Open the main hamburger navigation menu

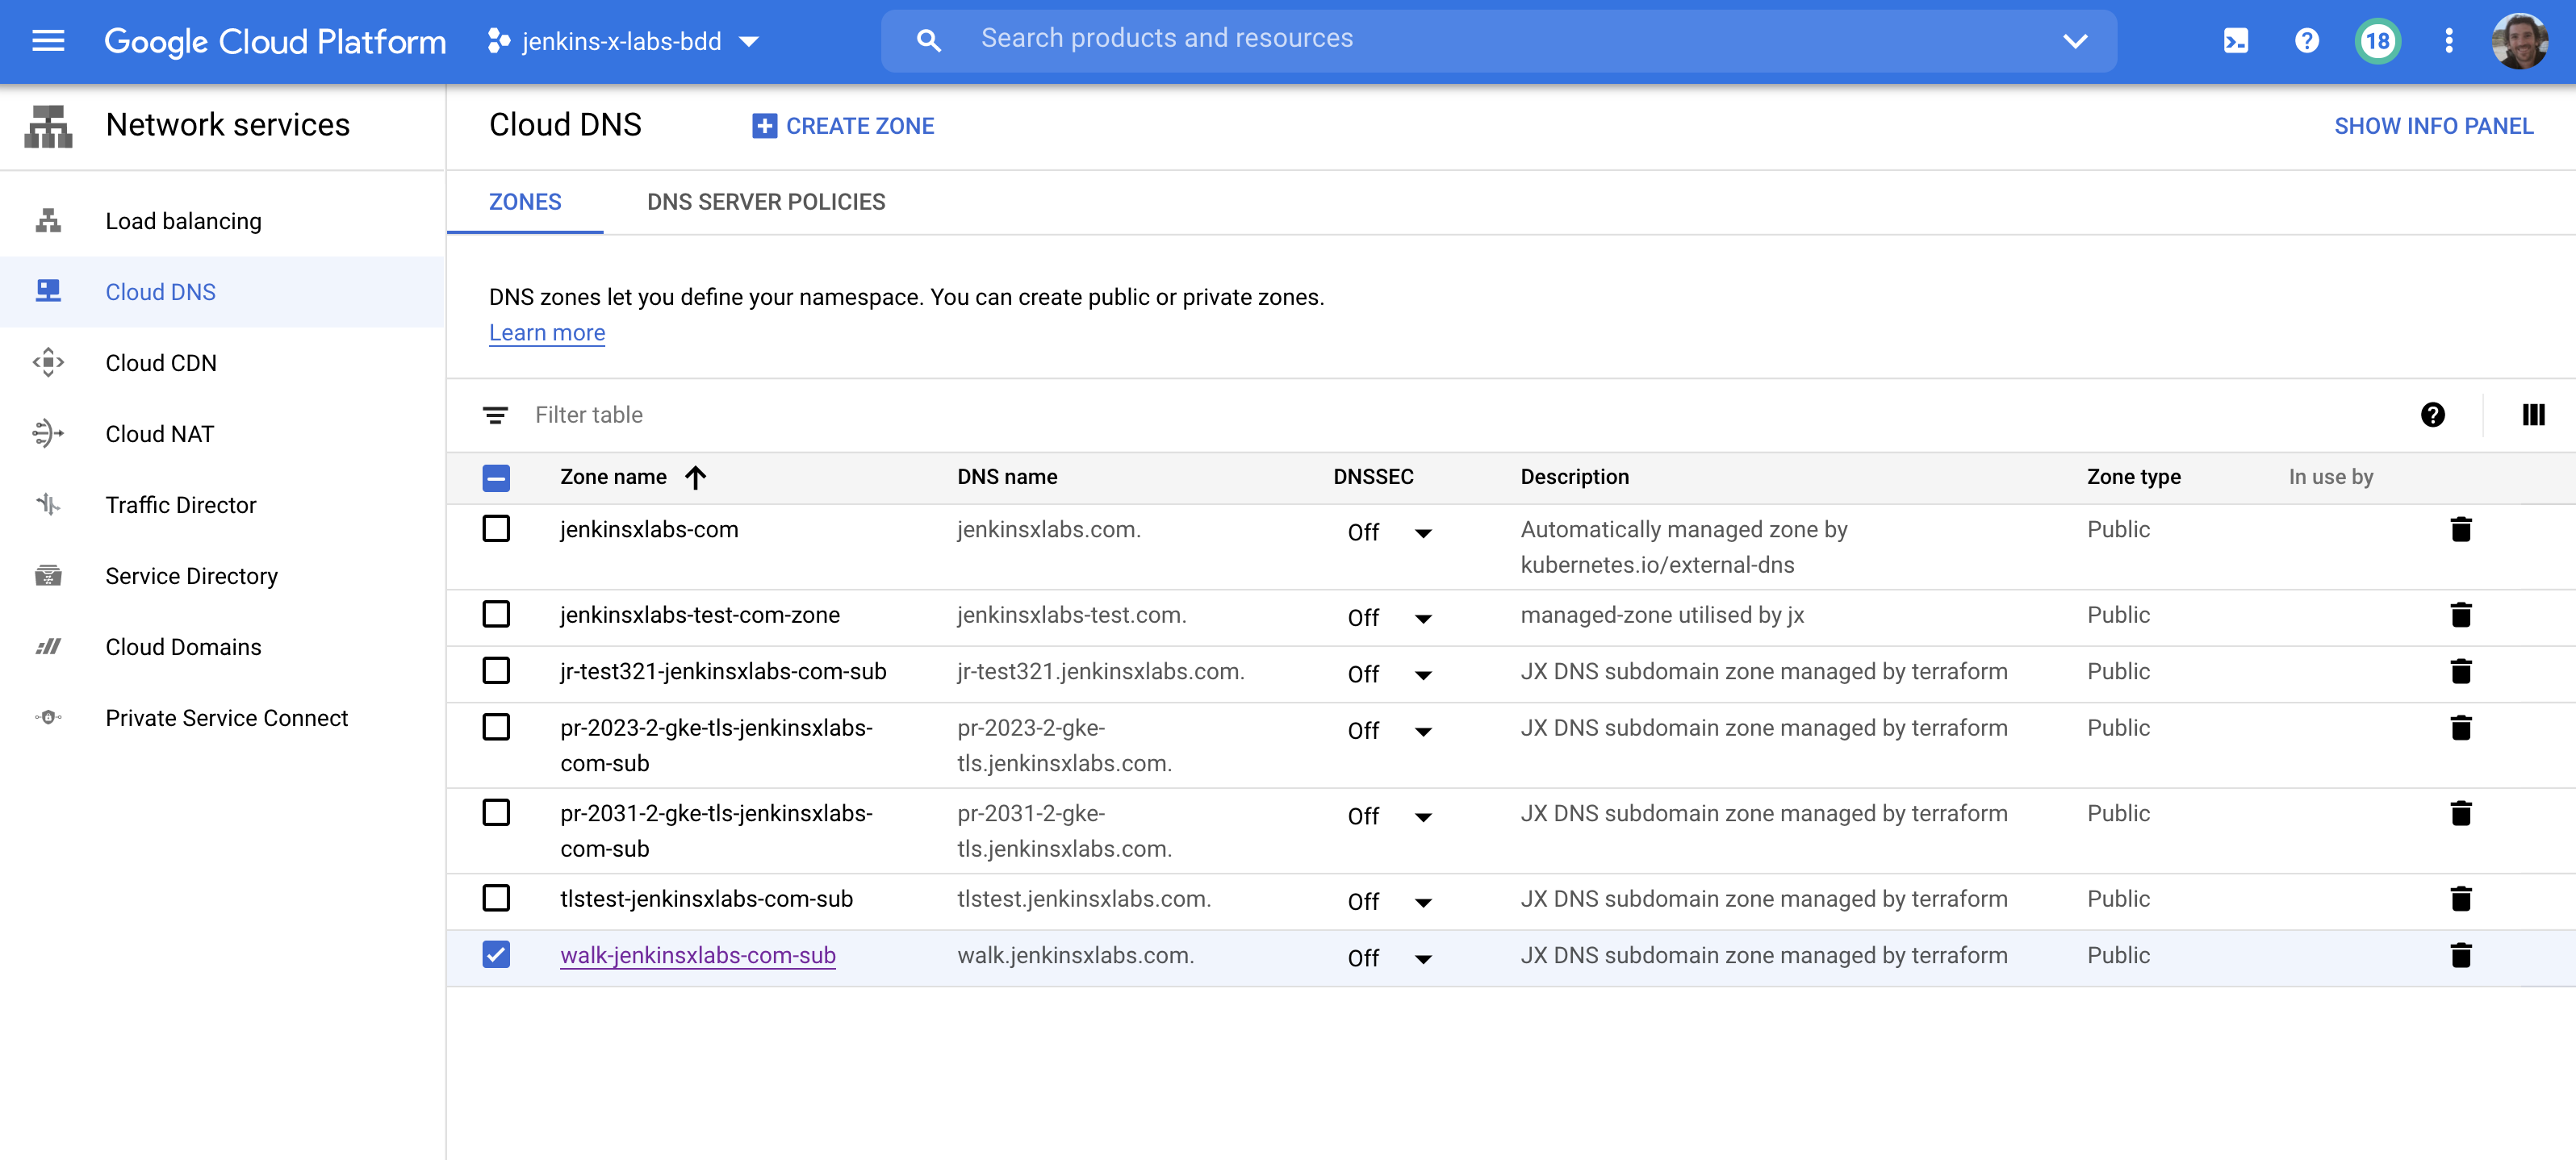(48, 41)
